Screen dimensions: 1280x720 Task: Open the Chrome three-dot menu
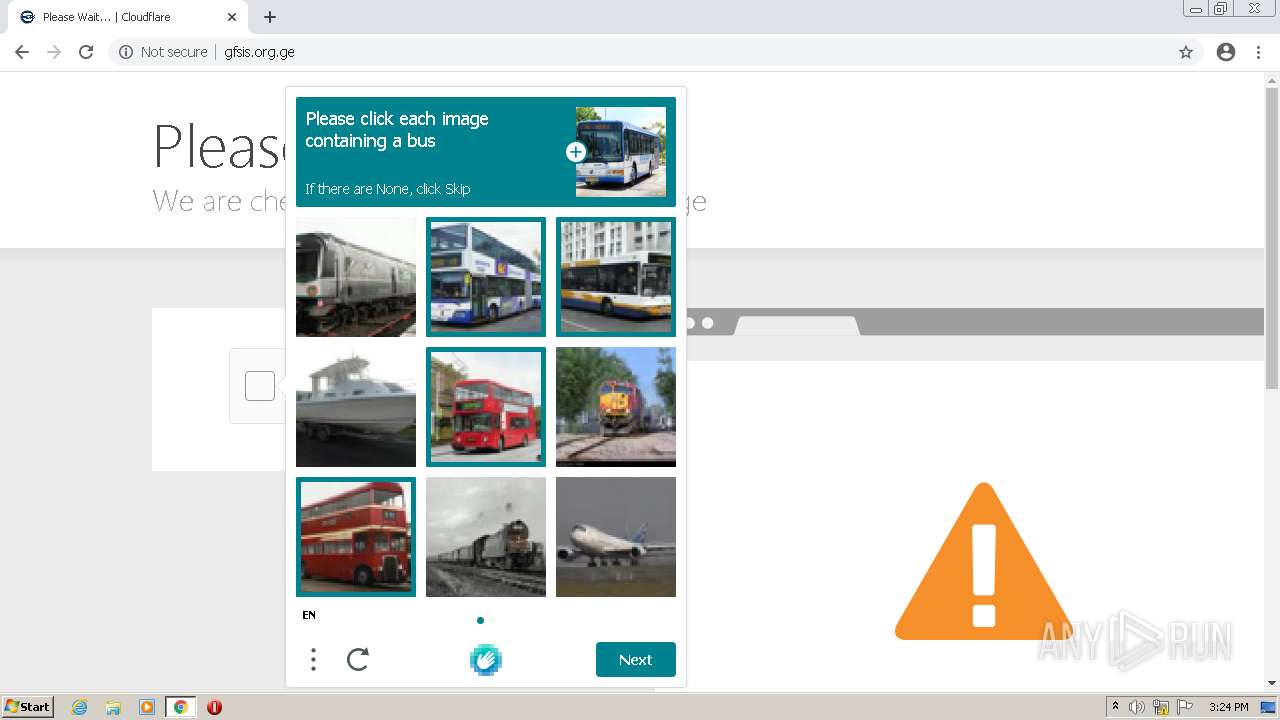point(1258,52)
